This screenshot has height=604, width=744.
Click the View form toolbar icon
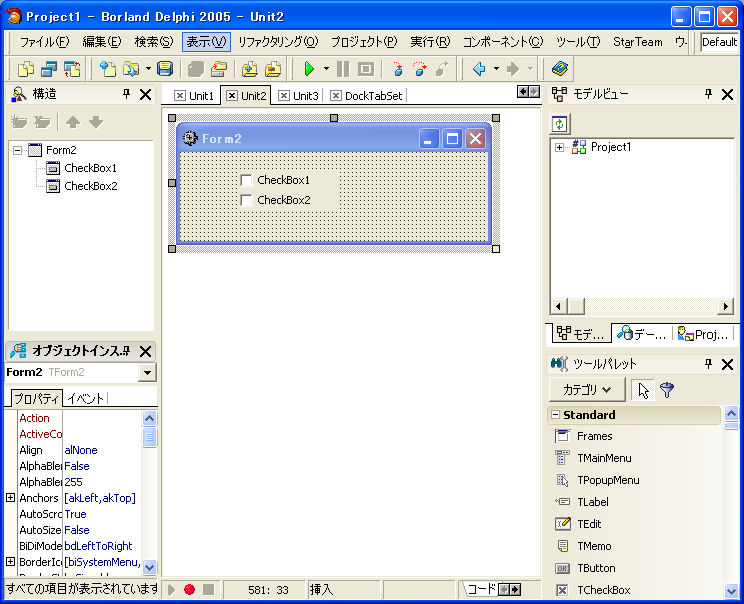tap(49, 69)
